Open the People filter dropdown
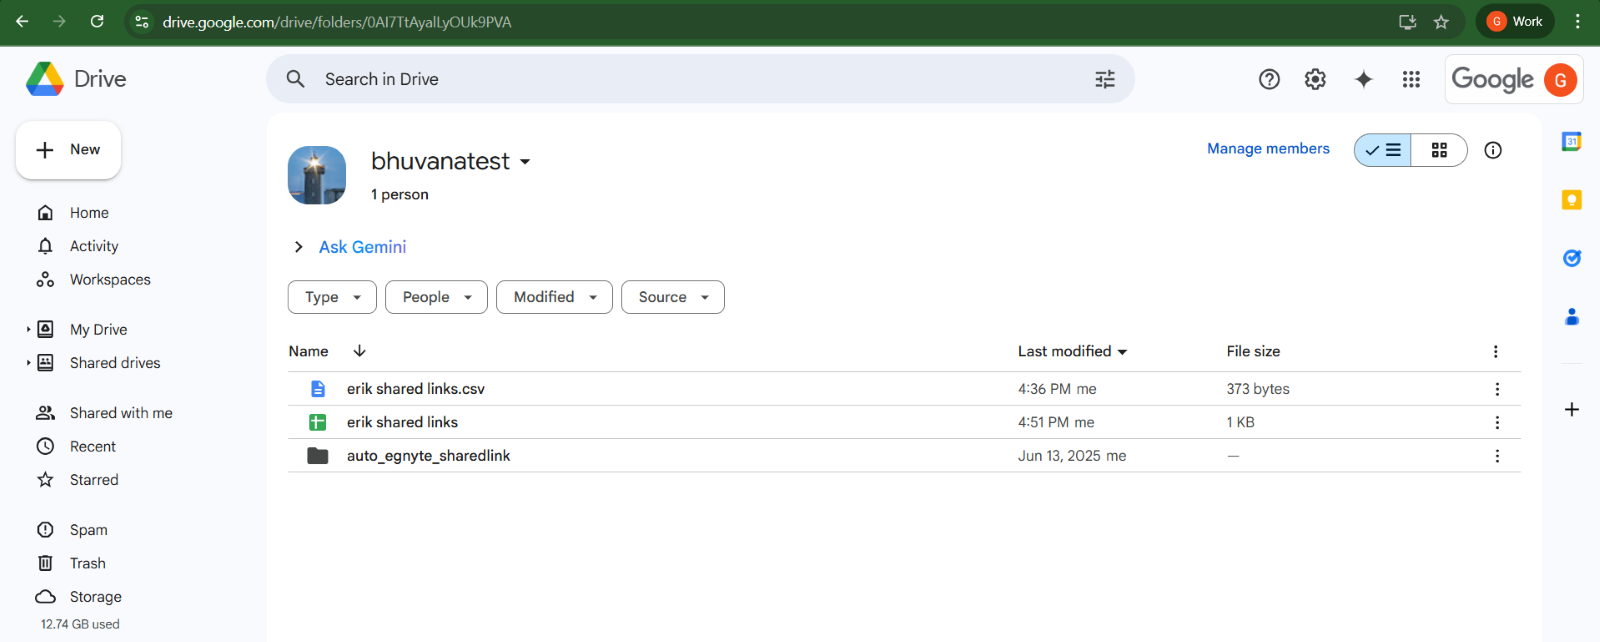Viewport: 1600px width, 642px height. (x=436, y=297)
